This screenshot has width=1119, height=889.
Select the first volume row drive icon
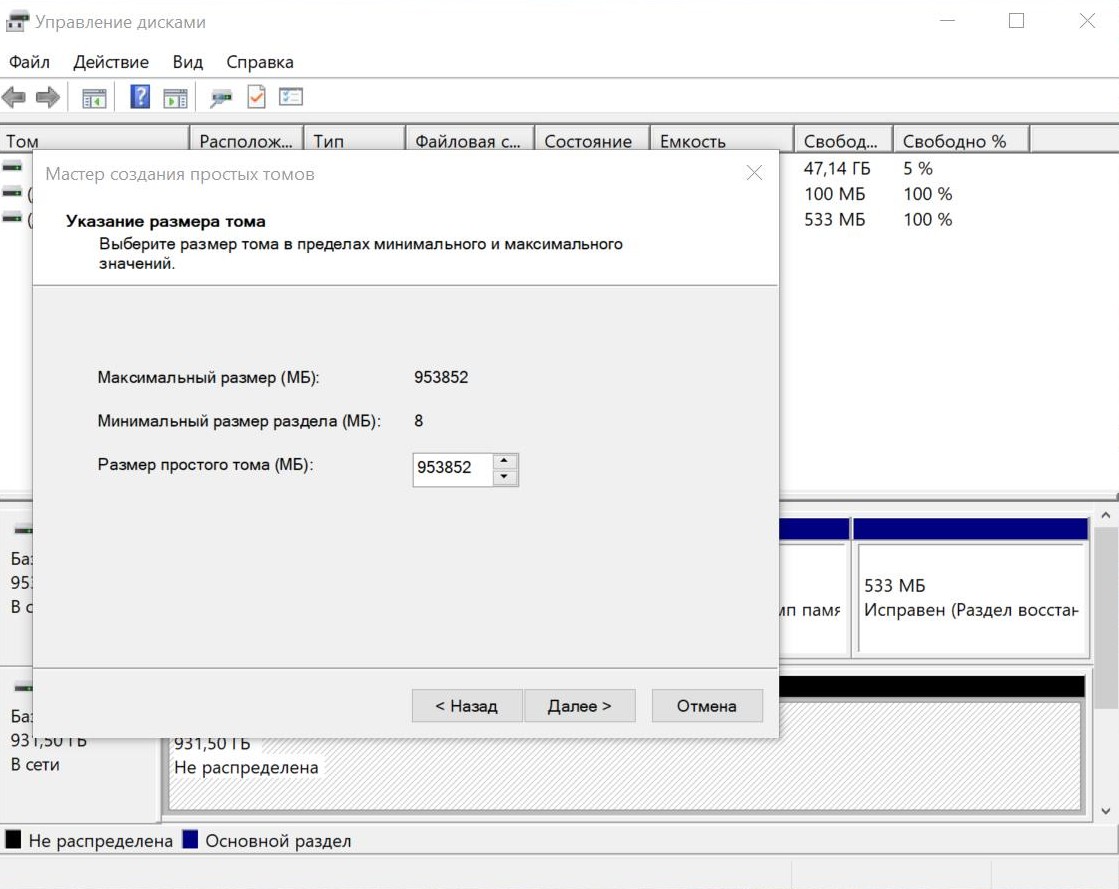12,167
